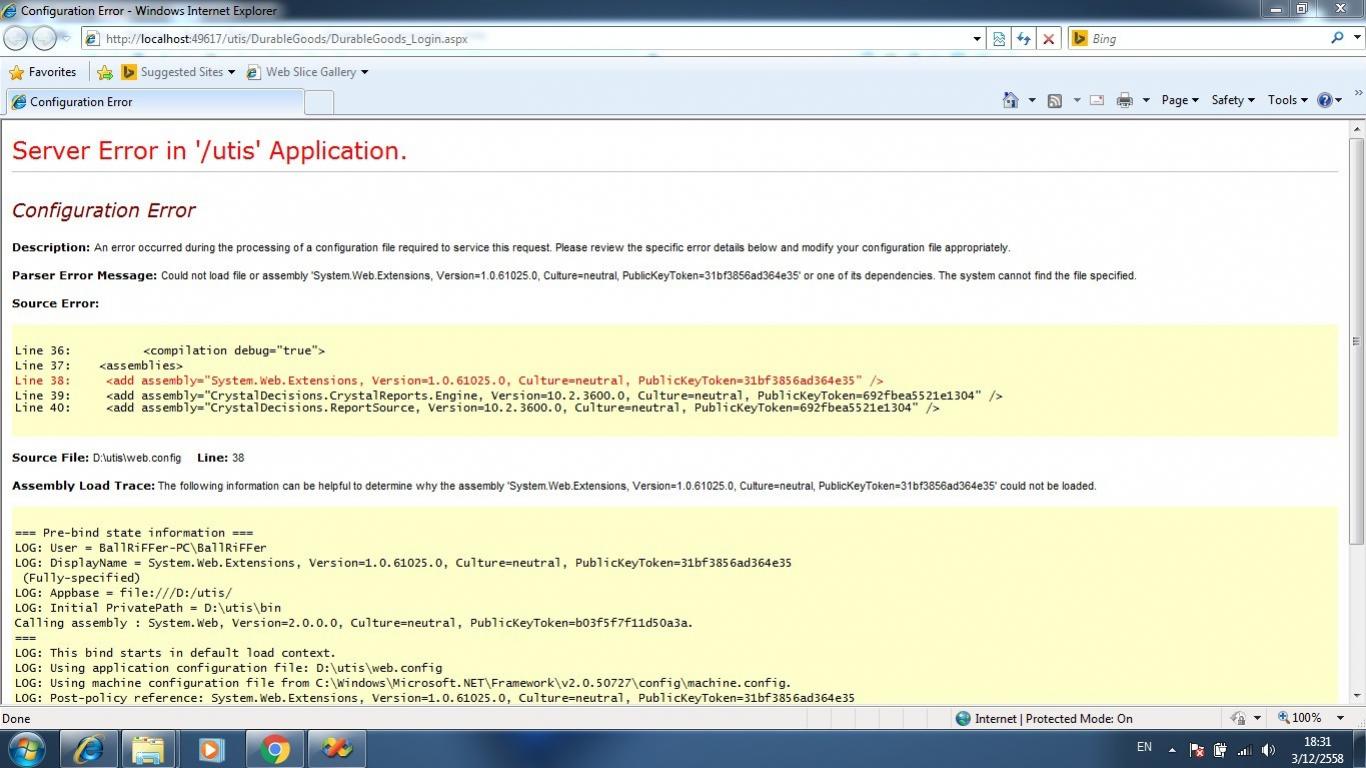Viewport: 1366px width, 768px height.
Task: Click the vertical scrollbar thumb
Action: (1357, 341)
